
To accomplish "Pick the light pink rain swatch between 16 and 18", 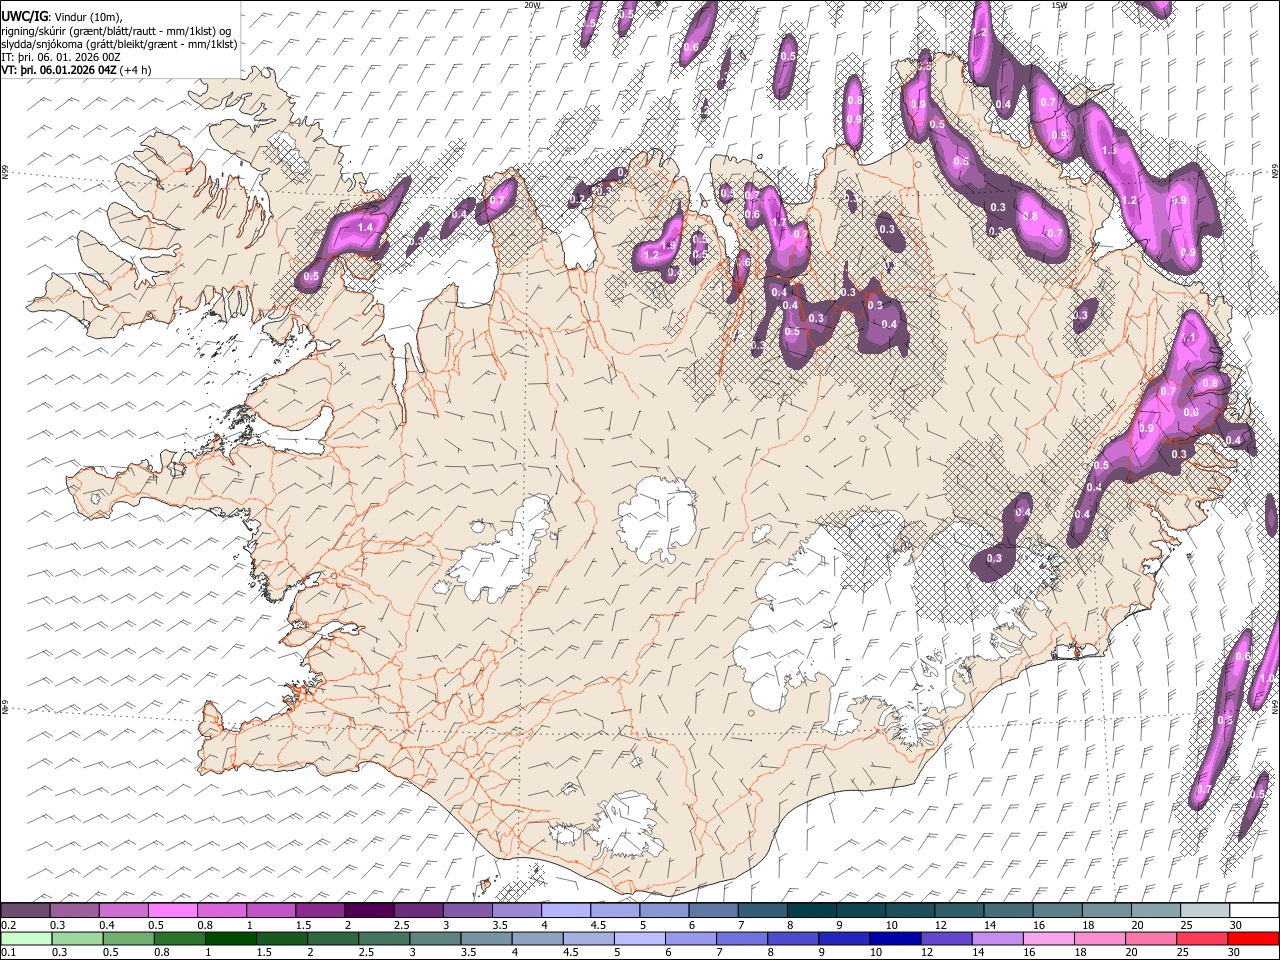I will coord(1050,939).
